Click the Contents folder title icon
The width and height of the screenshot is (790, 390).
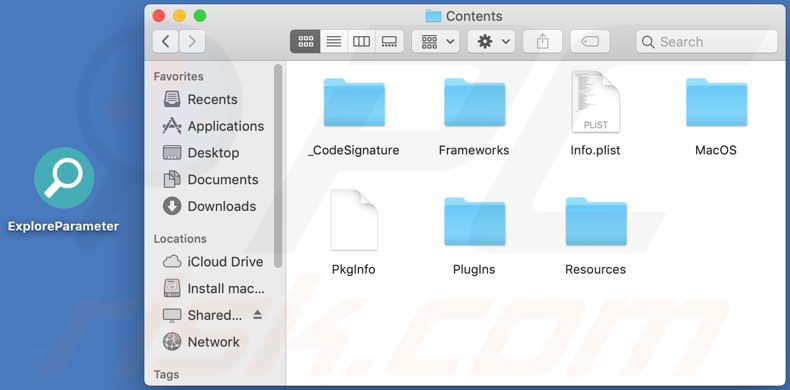click(x=433, y=16)
